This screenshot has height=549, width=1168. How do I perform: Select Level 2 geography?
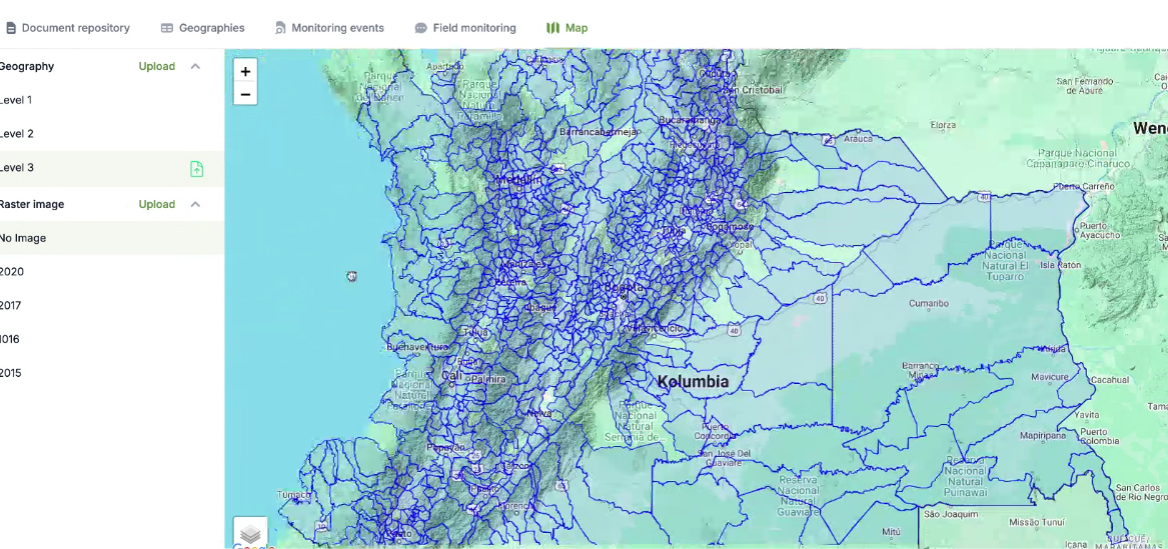coord(17,134)
